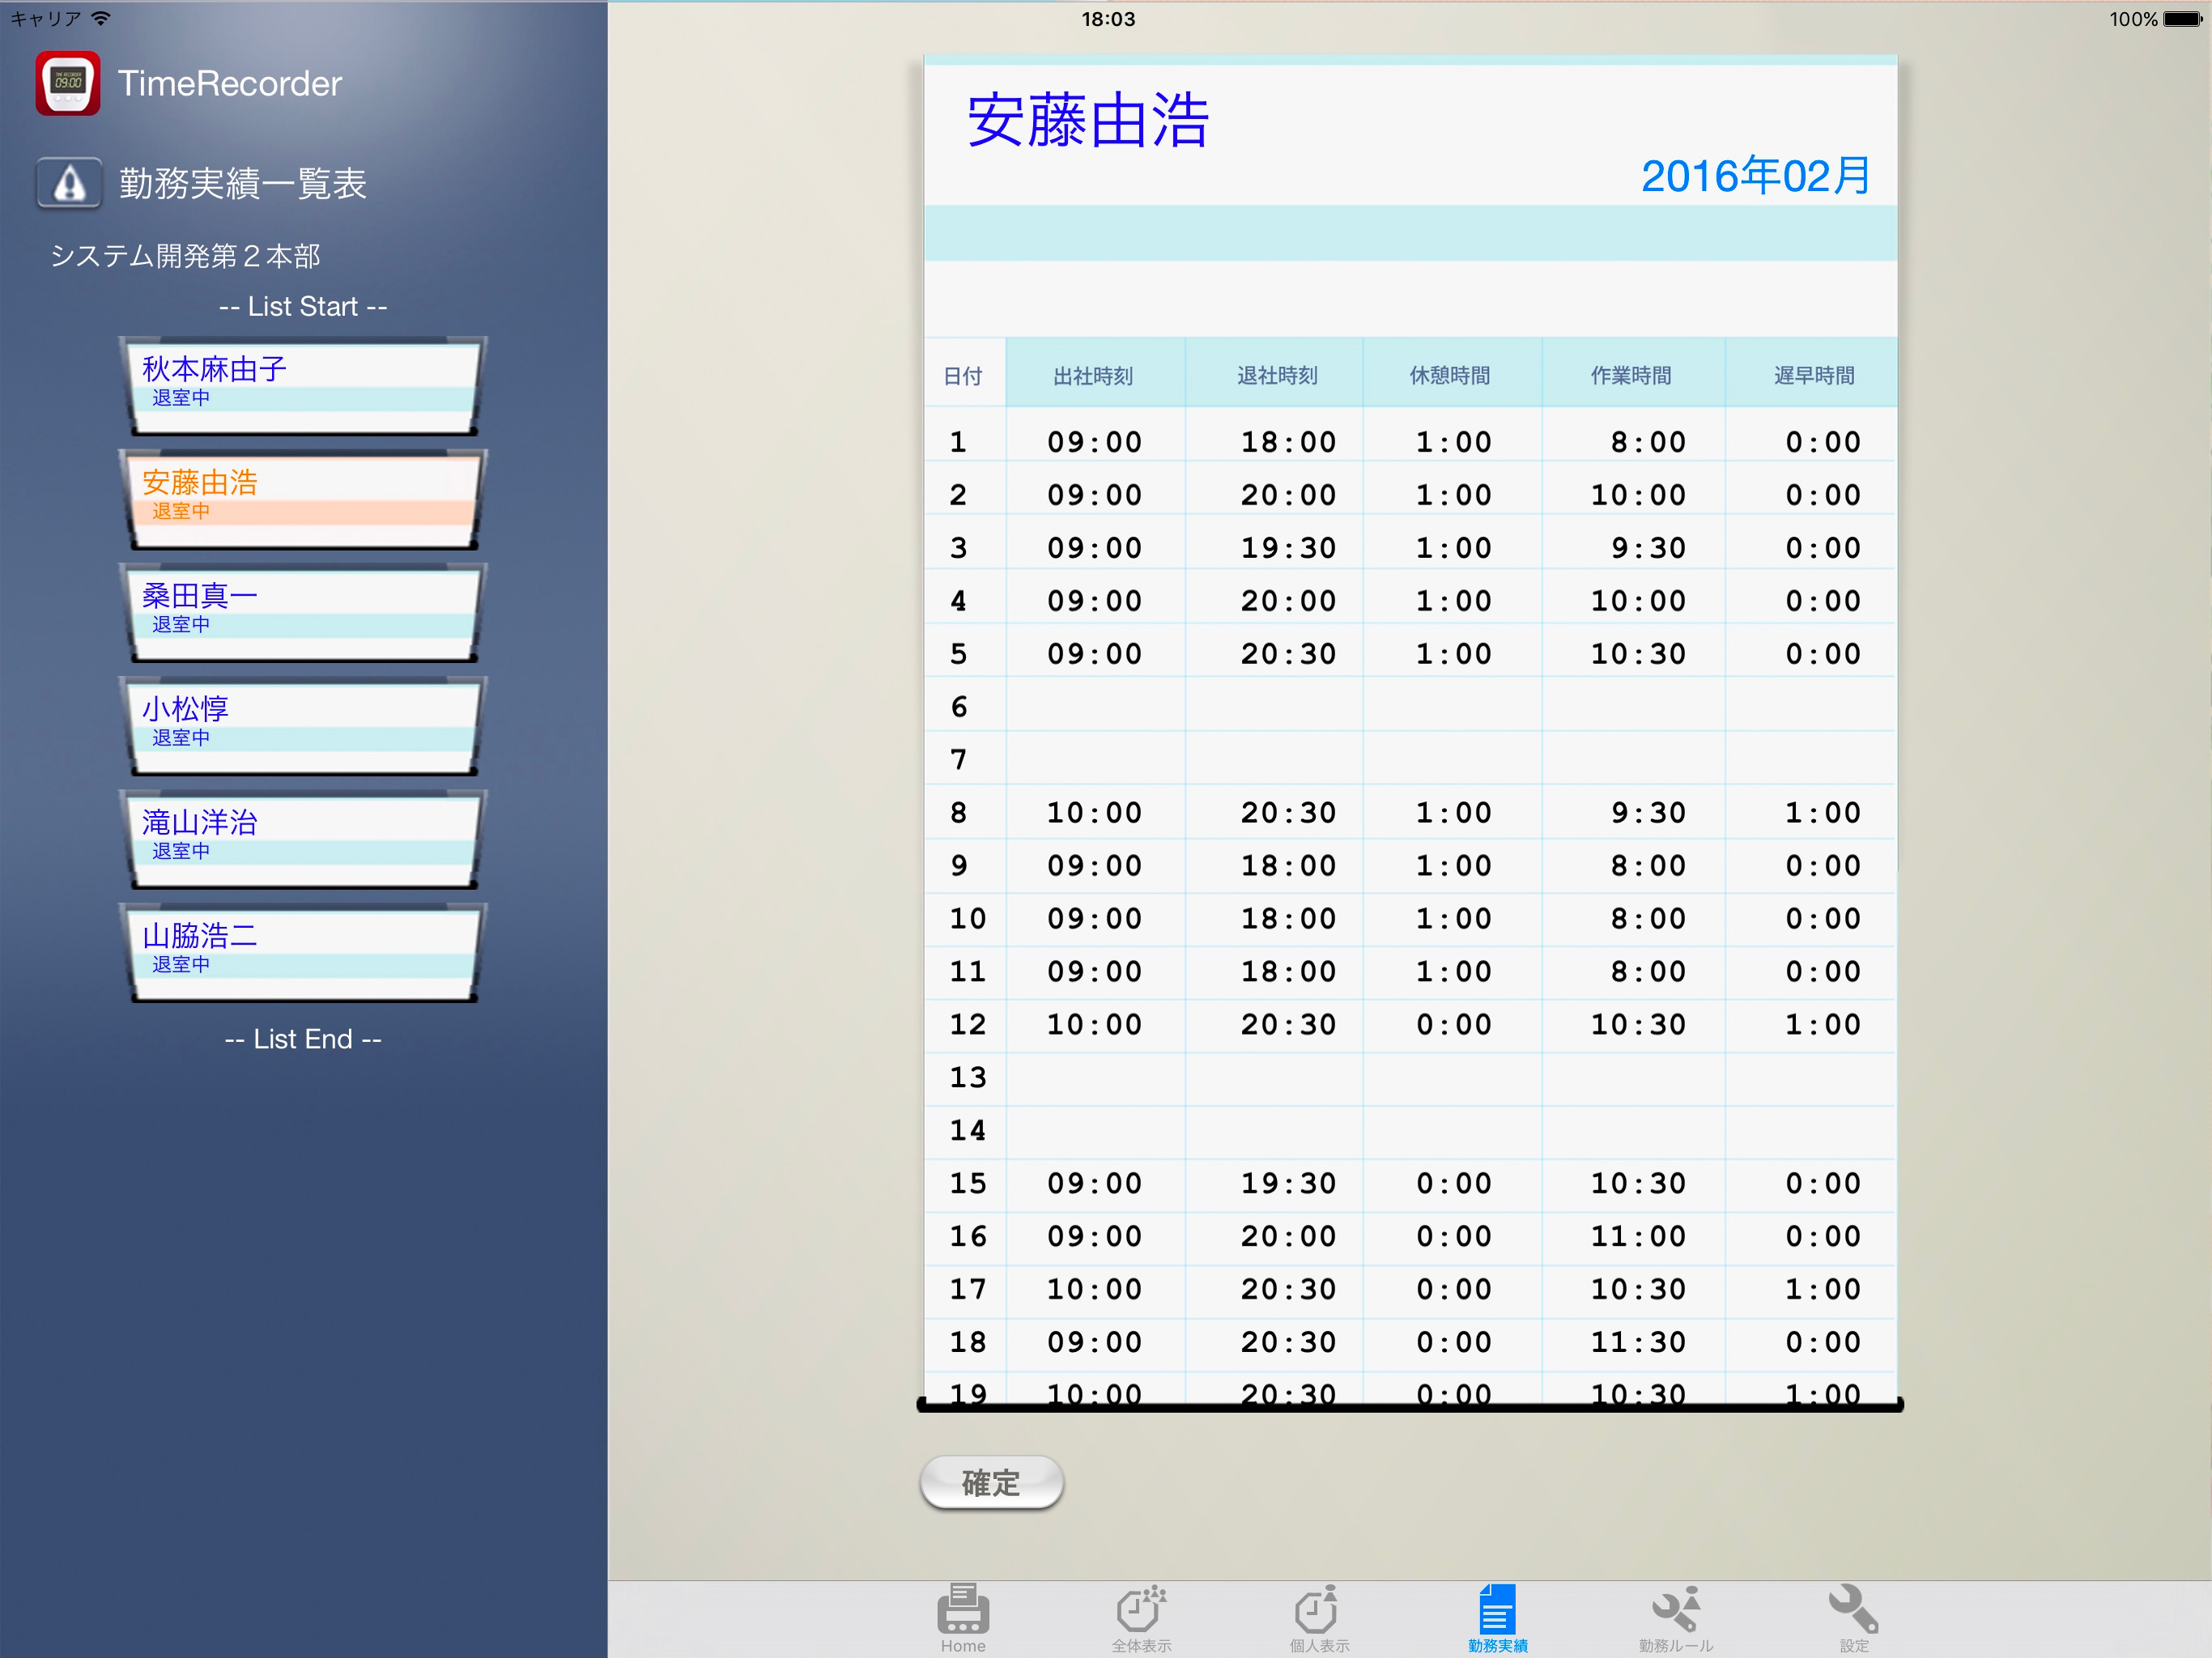The height and width of the screenshot is (1658, 2212).
Task: Click the icon beside 勤務実績一覧表
Action: [69, 183]
